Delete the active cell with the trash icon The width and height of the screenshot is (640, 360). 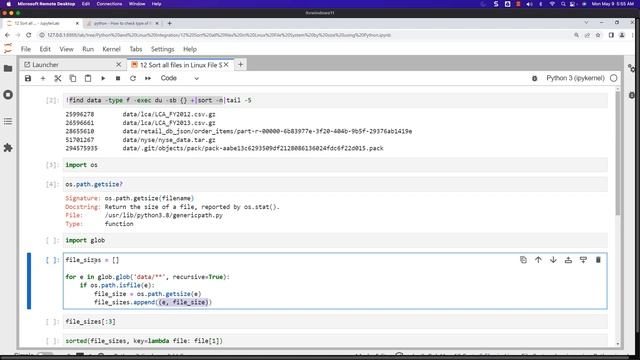pyautogui.click(x=598, y=260)
